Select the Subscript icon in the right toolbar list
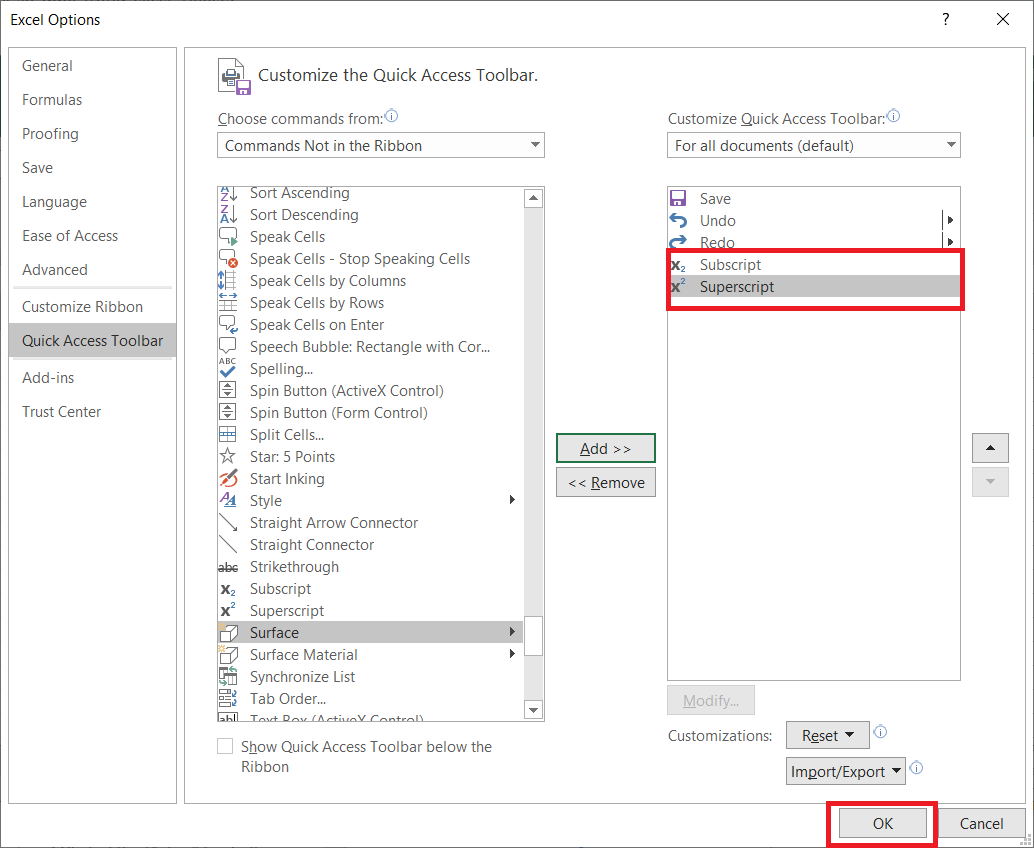 (x=678, y=266)
